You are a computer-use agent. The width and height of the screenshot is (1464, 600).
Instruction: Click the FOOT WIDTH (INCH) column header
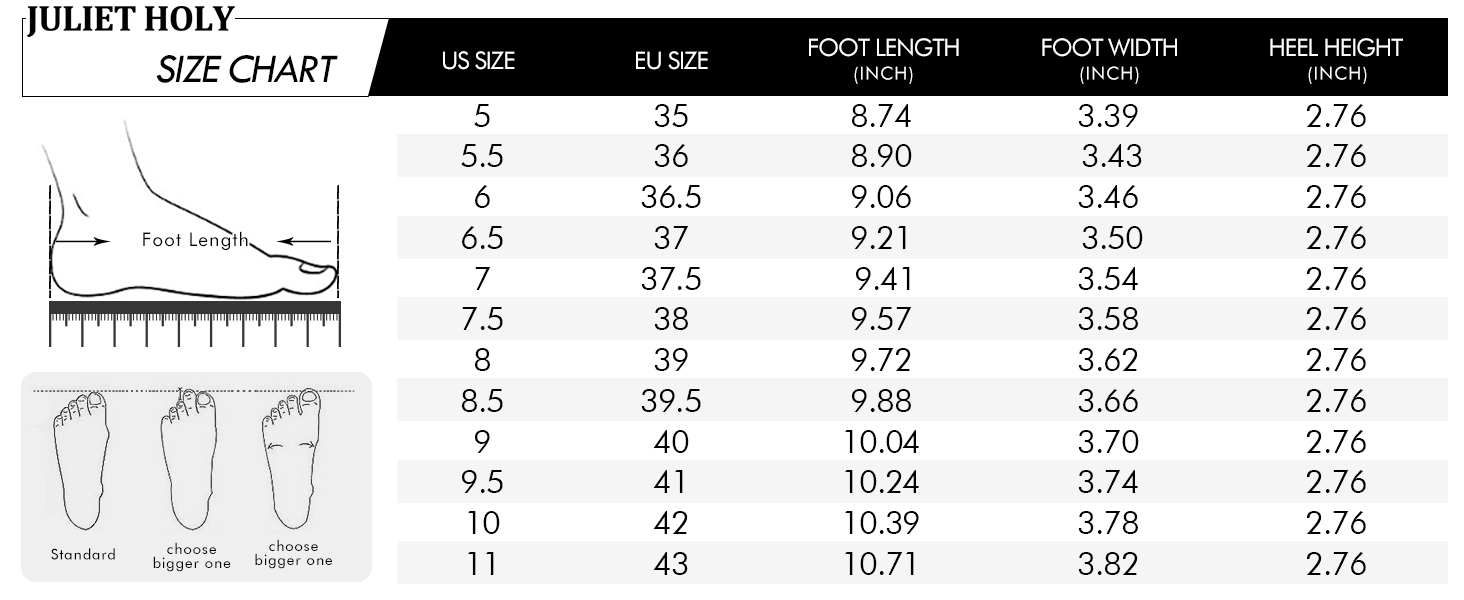[1109, 59]
